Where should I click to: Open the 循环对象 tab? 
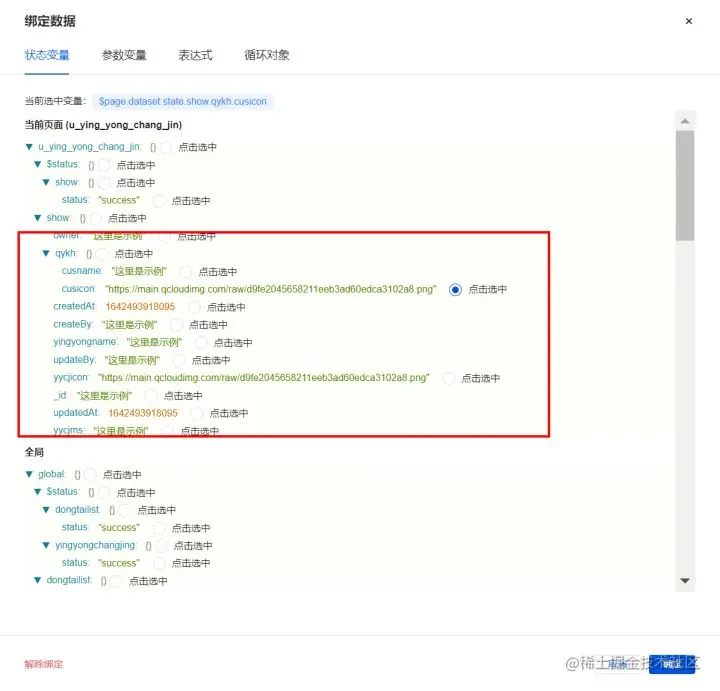(x=266, y=55)
